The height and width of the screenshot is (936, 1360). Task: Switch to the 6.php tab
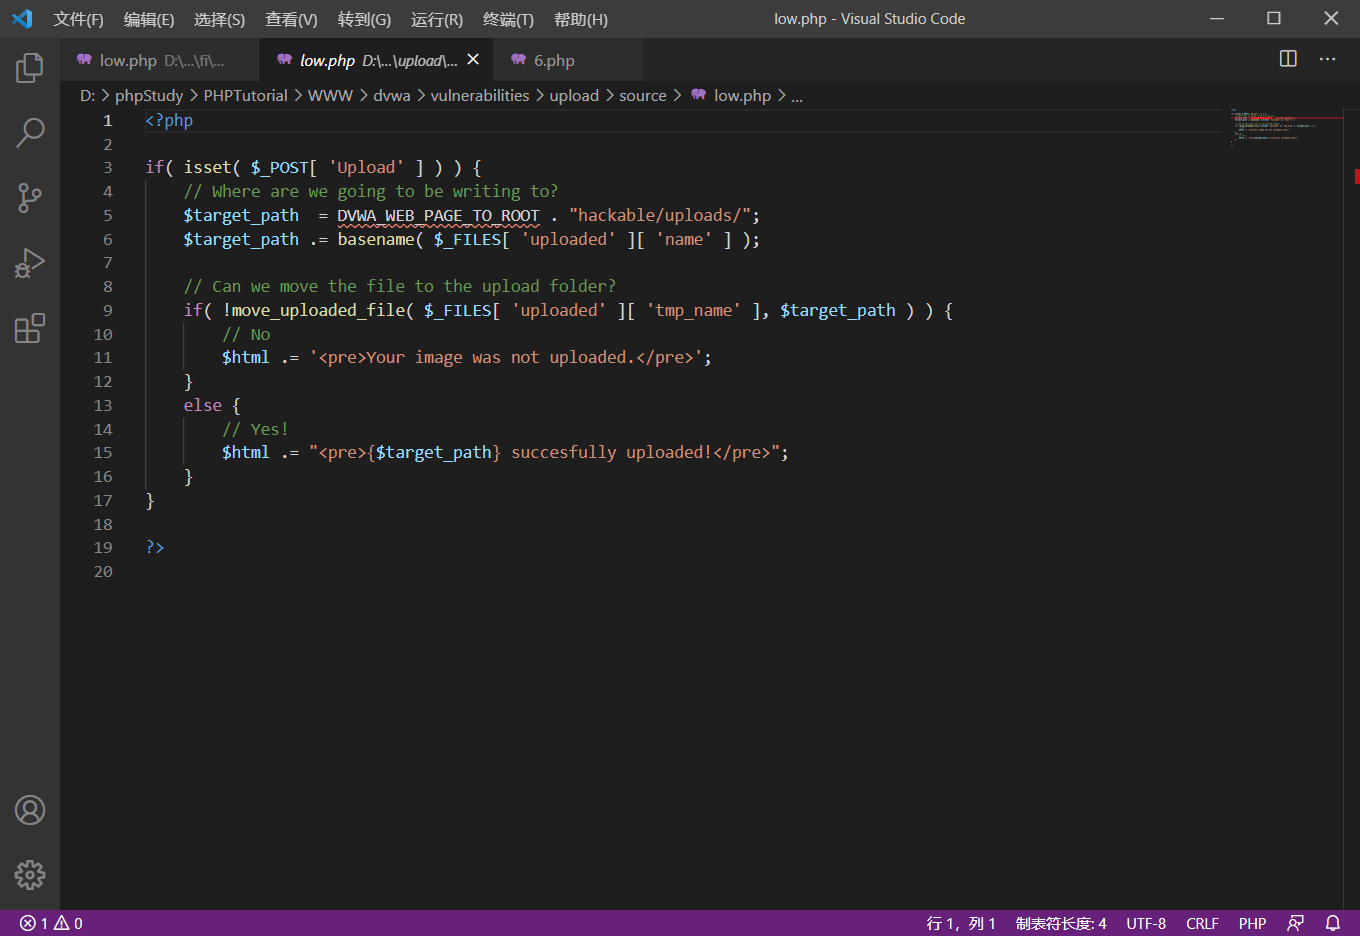point(553,60)
